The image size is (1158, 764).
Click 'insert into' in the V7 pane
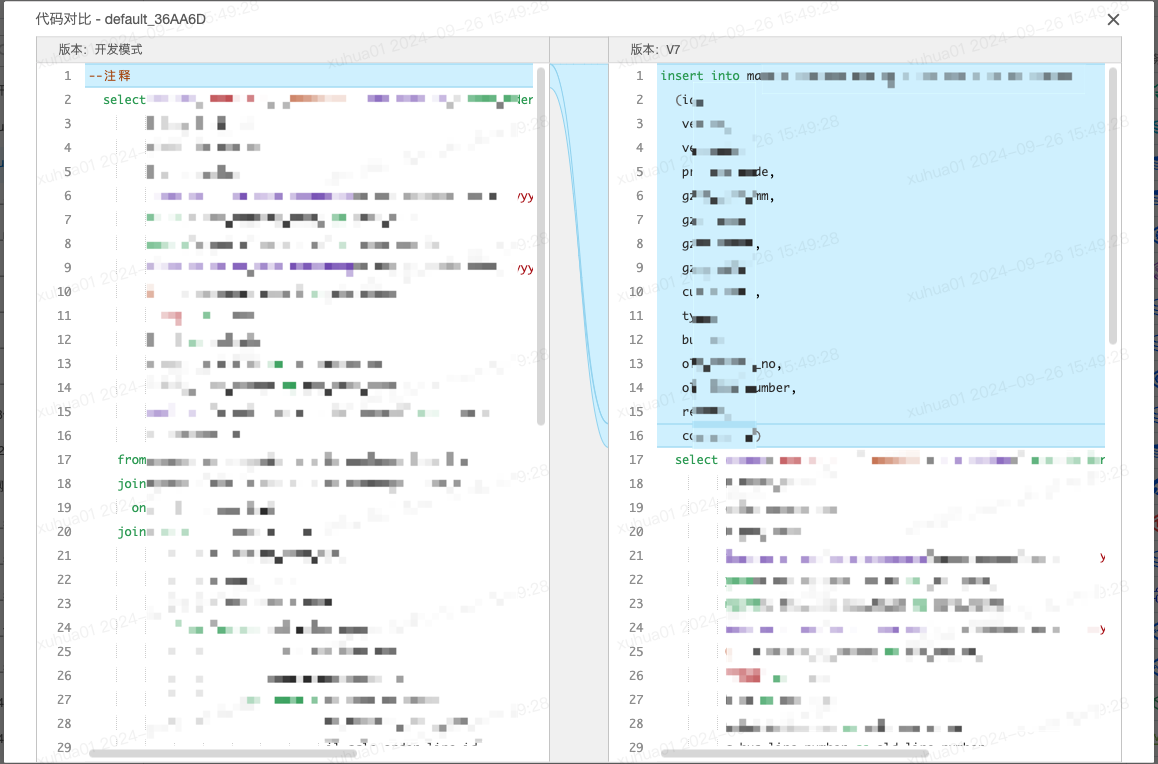pyautogui.click(x=700, y=76)
